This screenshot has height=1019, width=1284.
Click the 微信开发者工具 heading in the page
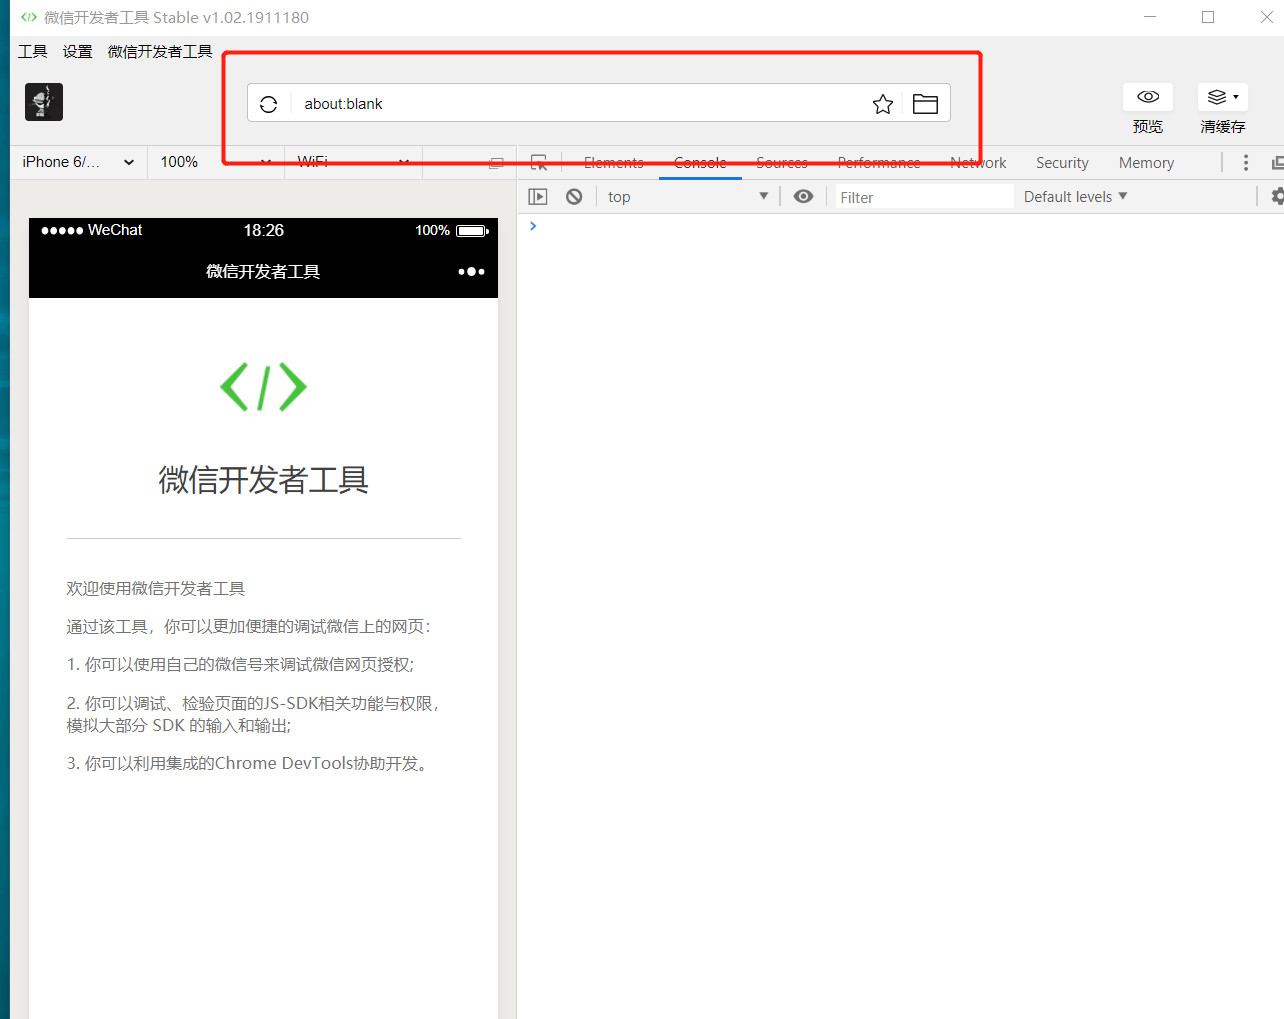coord(263,480)
